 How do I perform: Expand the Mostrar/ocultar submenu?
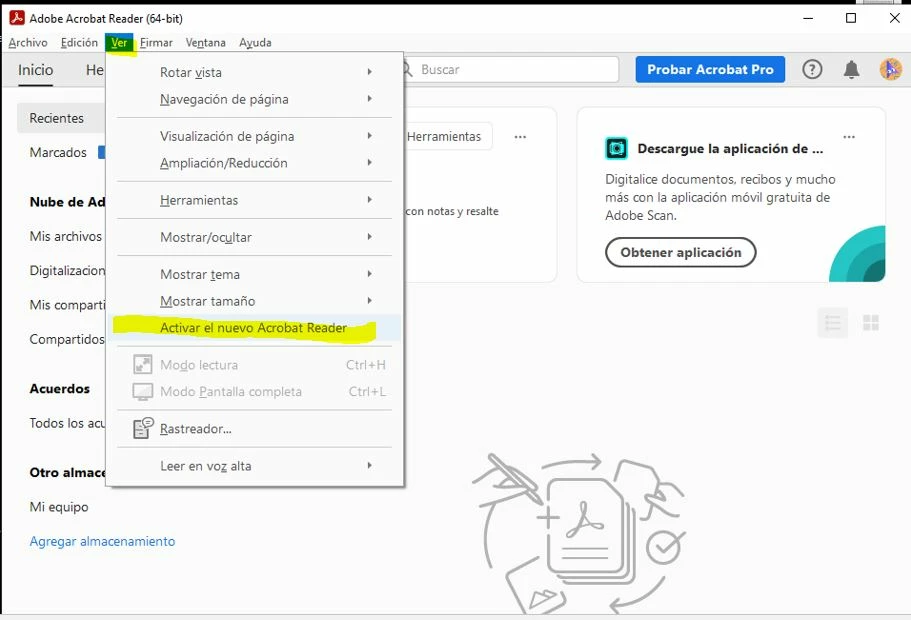tap(370, 236)
